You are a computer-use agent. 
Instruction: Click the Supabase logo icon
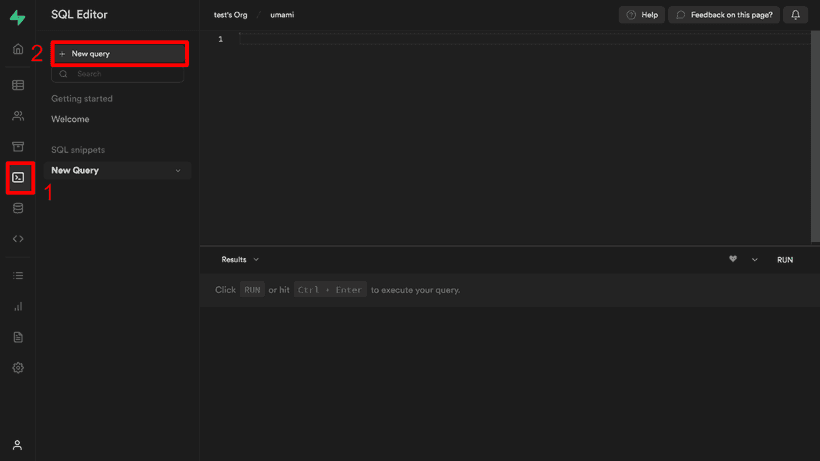pos(17,17)
